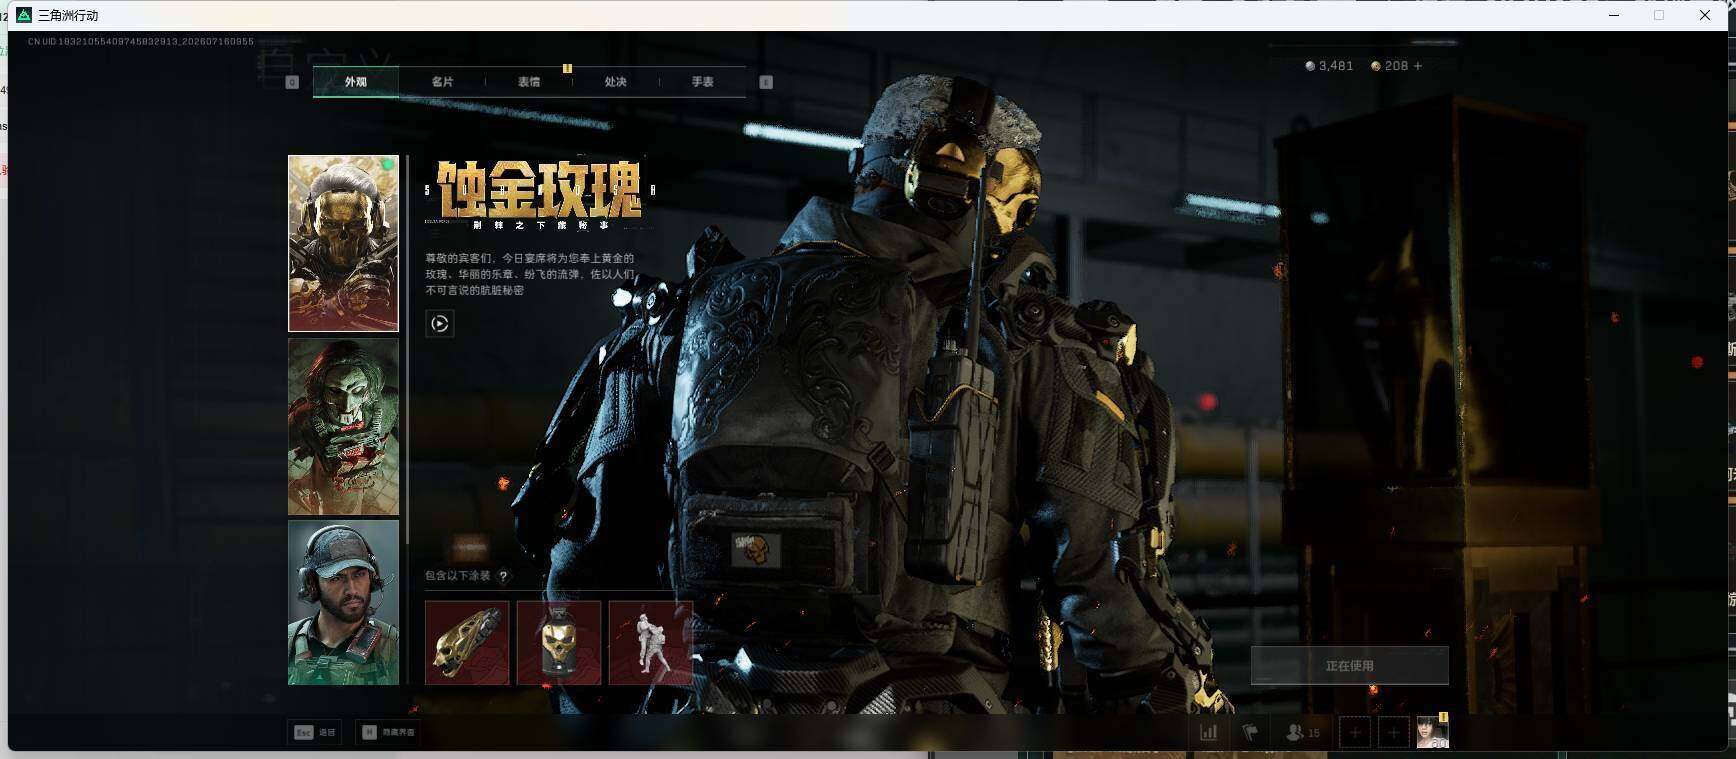Click the E key next-tab icon
1736x759 pixels.
766,82
